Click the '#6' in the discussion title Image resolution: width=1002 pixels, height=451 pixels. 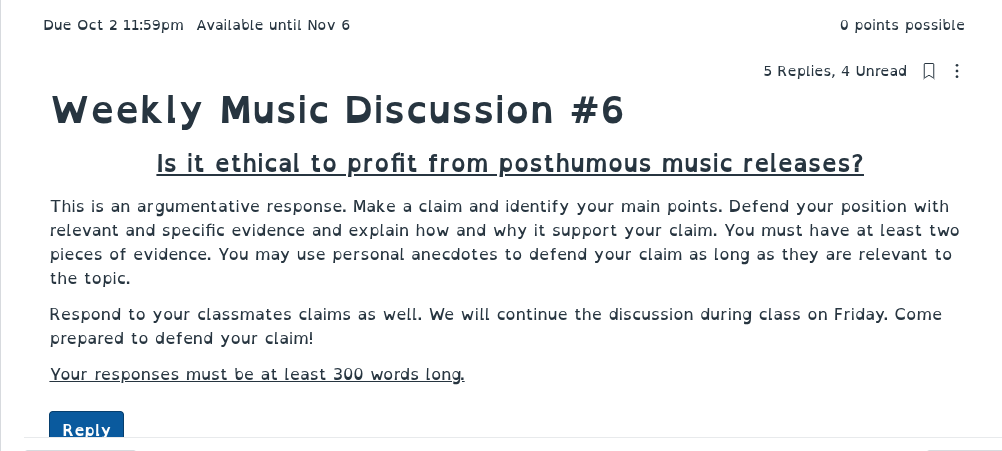pyautogui.click(x=597, y=110)
